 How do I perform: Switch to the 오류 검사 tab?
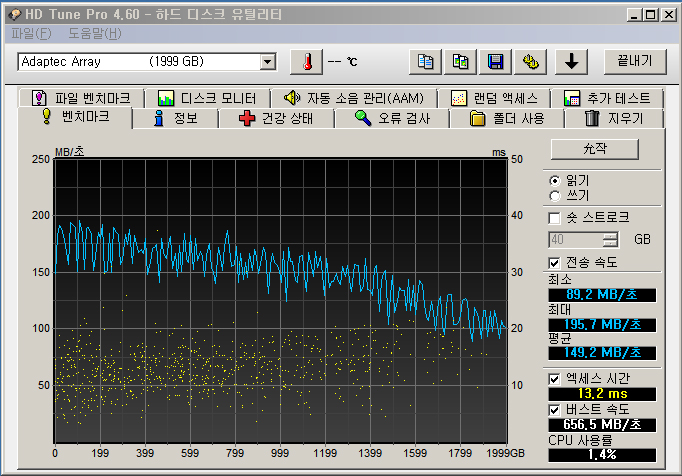click(x=392, y=118)
